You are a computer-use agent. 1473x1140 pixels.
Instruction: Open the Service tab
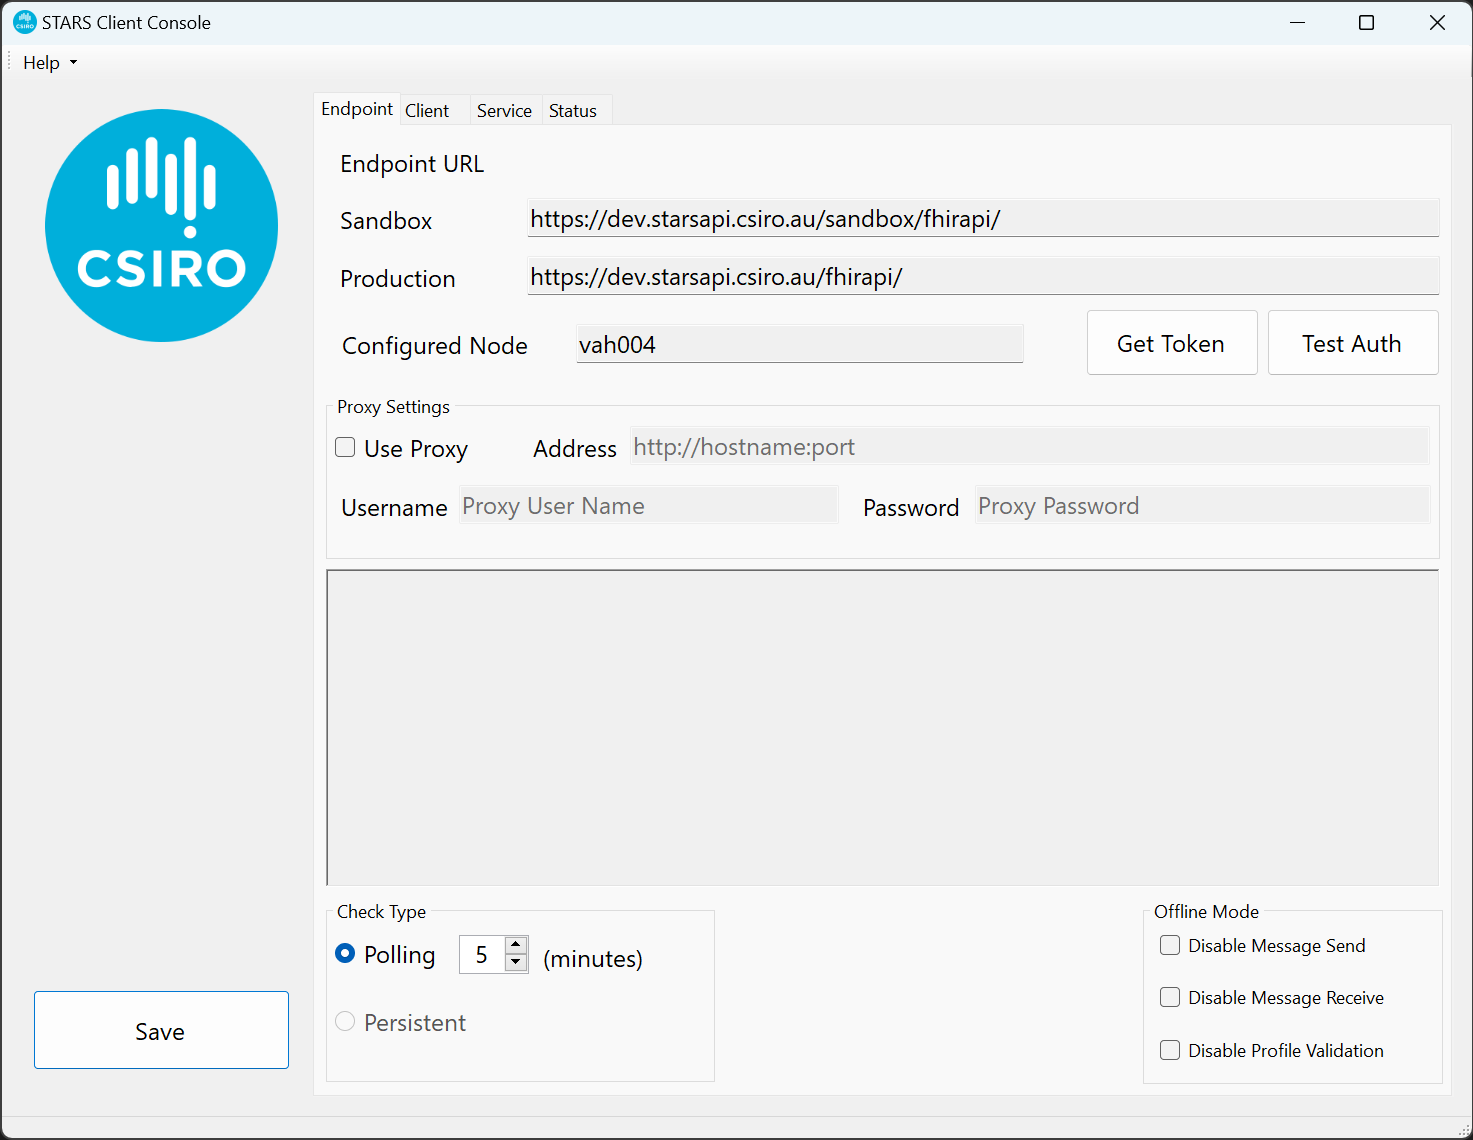pos(504,110)
